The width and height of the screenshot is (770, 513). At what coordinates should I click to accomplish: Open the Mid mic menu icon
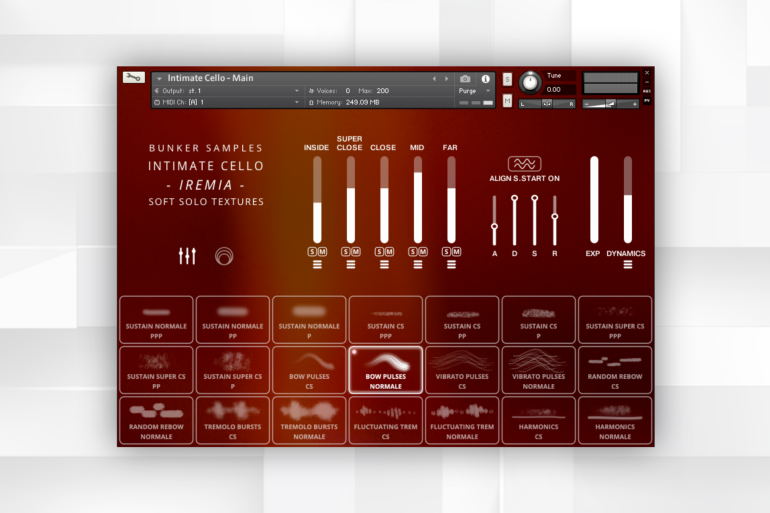[418, 265]
